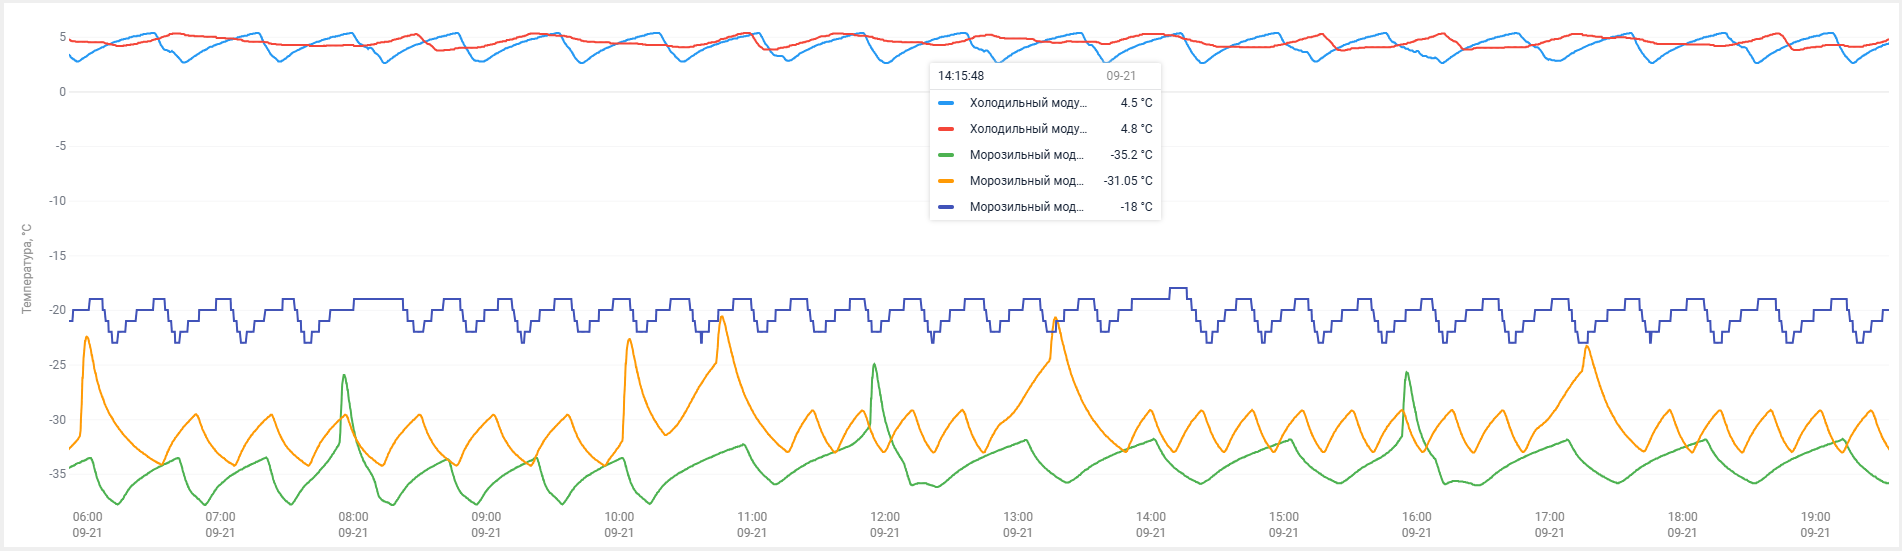Click the 0 tick on the temperature axis

point(62,92)
